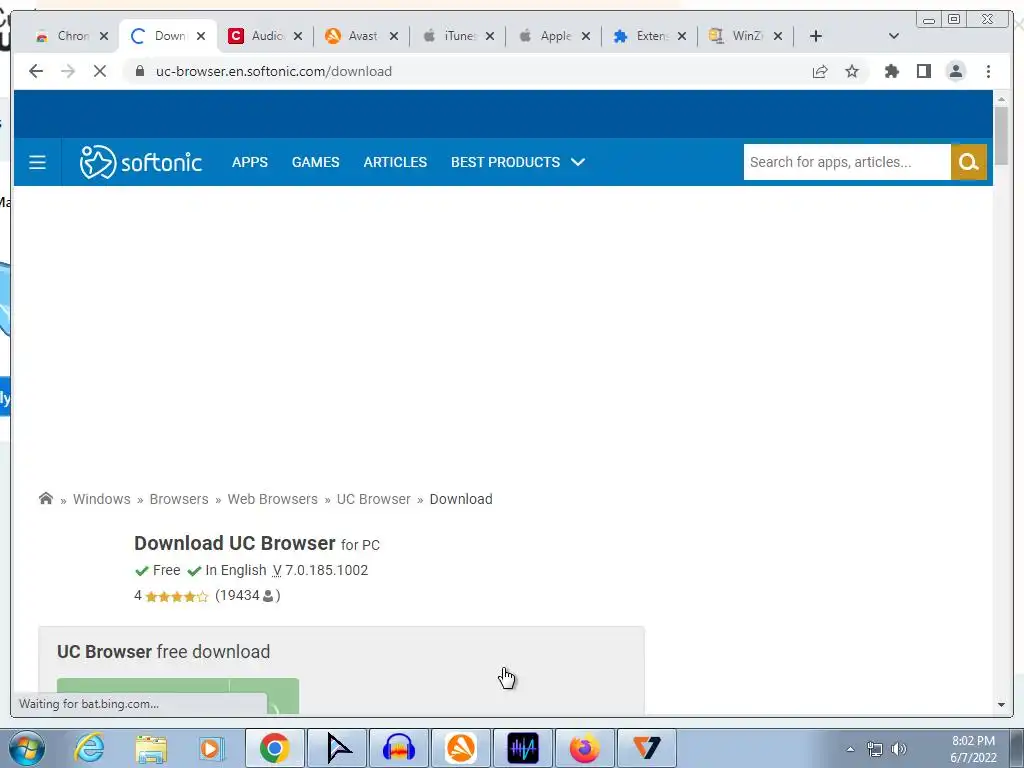Click the orange search magnifier button
This screenshot has height=768, width=1024.
(x=968, y=162)
